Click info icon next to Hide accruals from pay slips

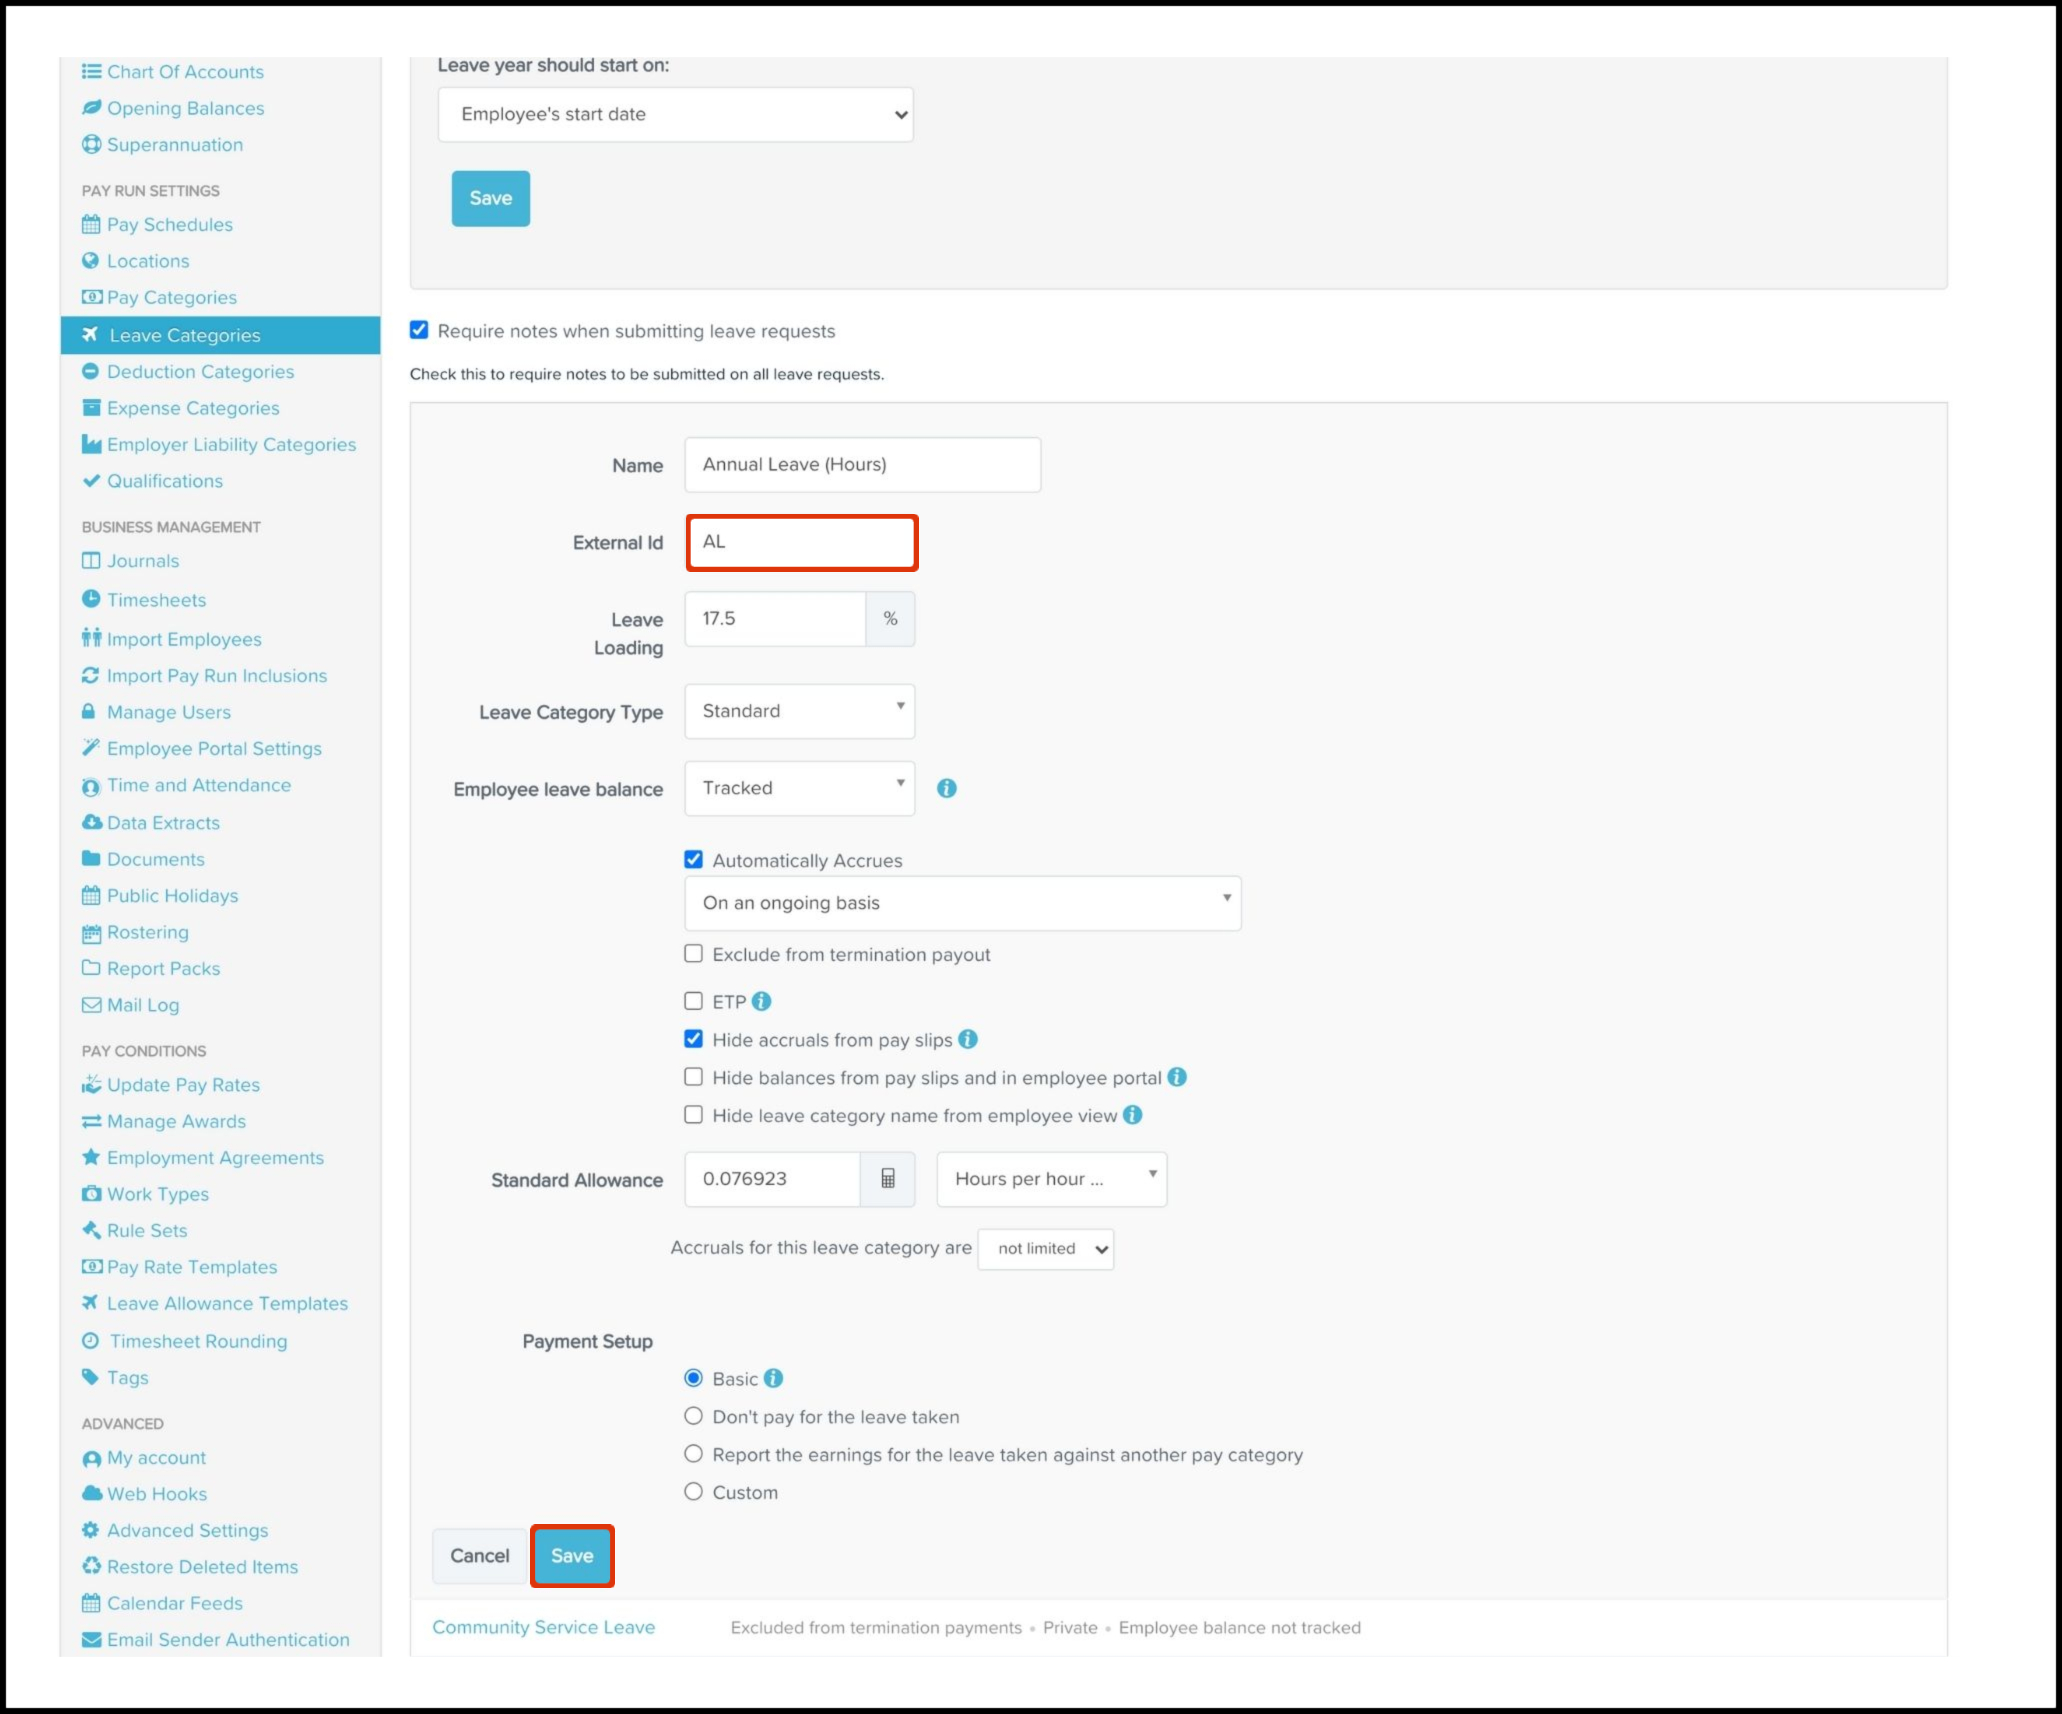tap(968, 1039)
